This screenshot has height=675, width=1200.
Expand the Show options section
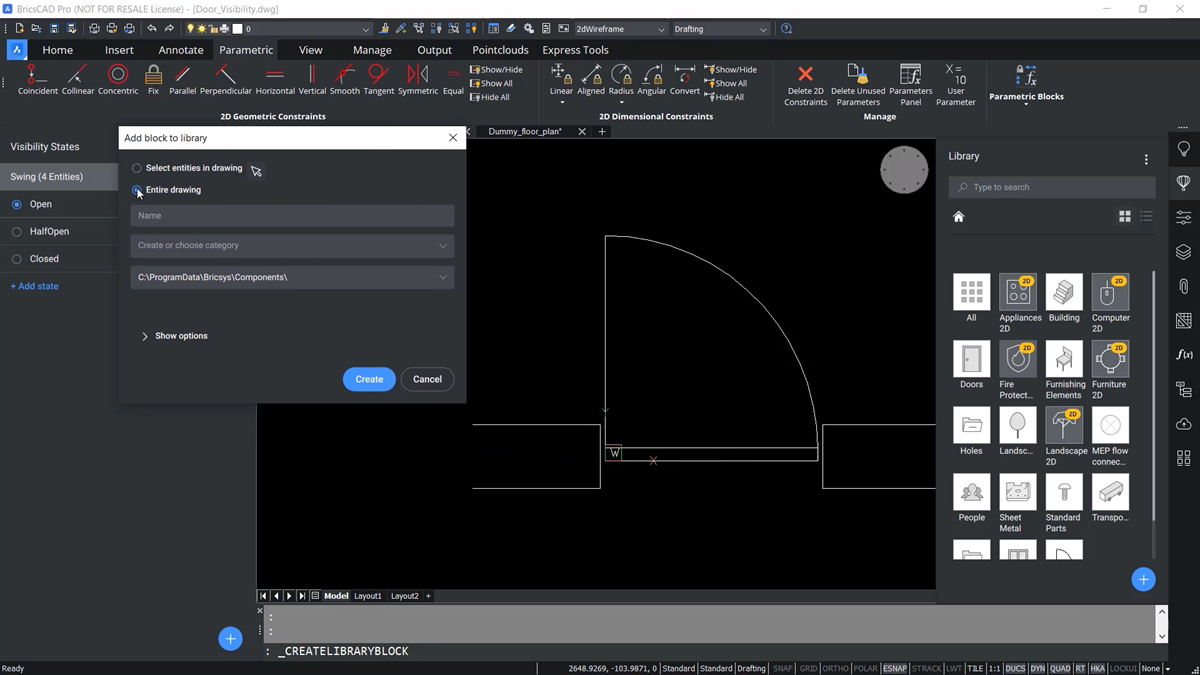(x=175, y=336)
